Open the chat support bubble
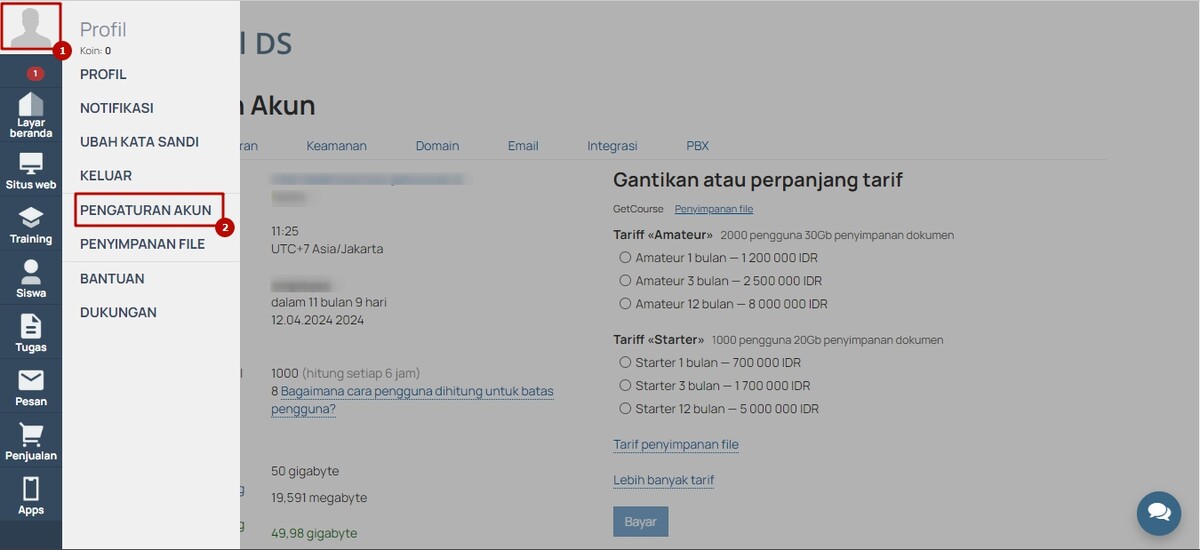 (x=1158, y=512)
